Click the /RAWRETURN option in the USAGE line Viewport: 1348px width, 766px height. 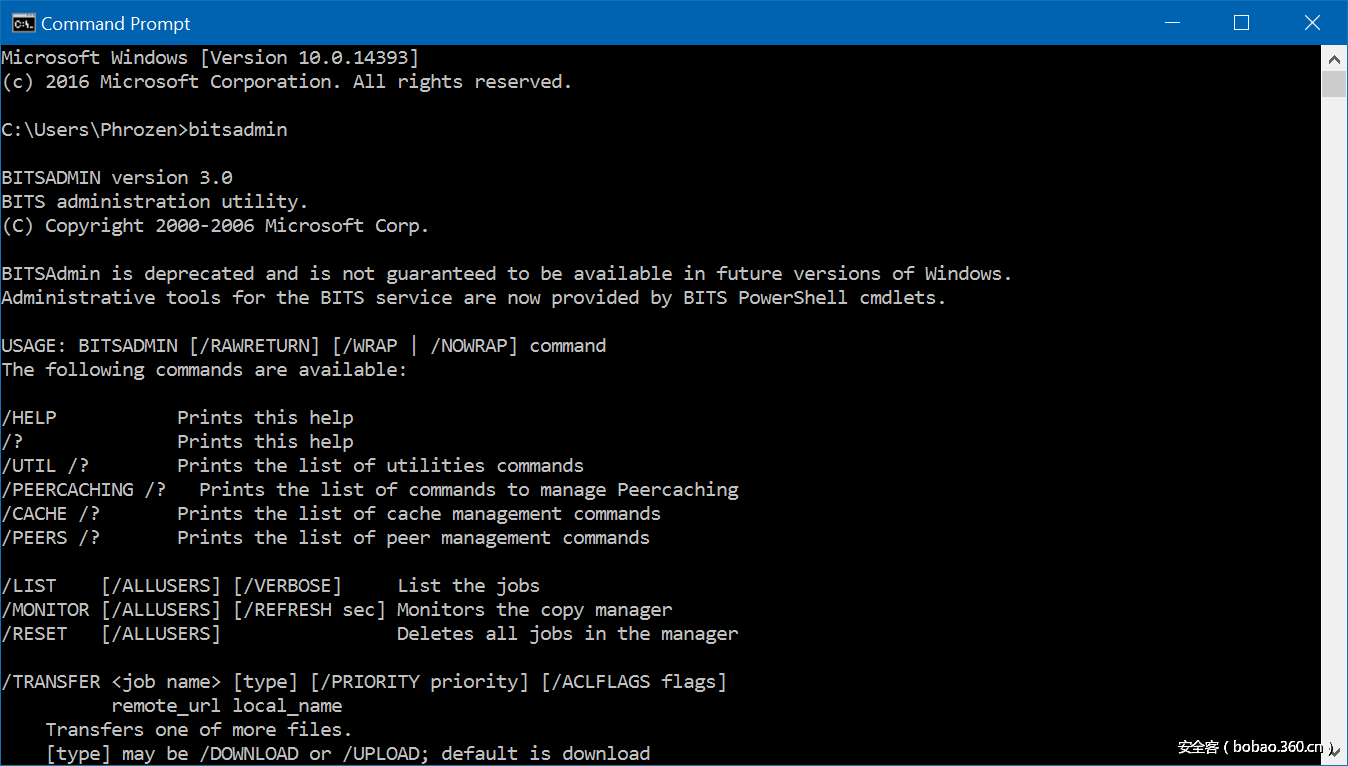coord(259,346)
